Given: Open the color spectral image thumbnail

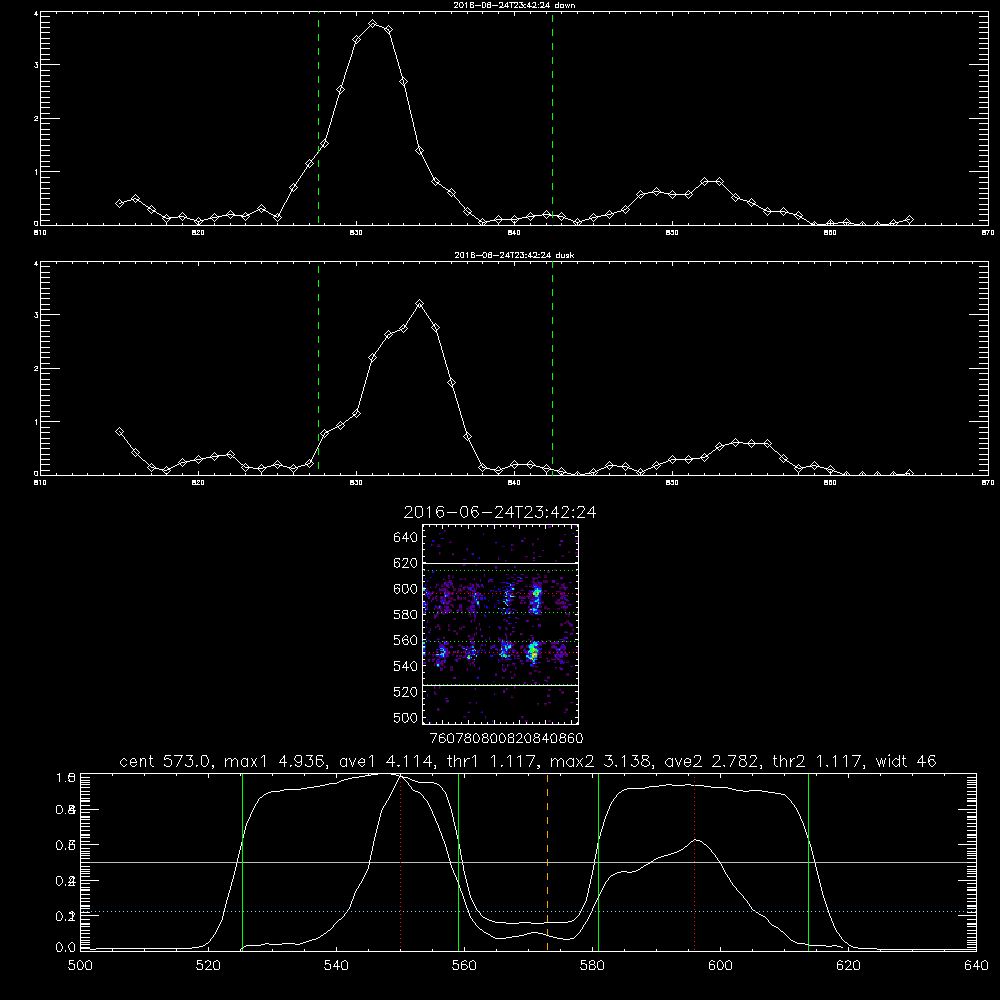Looking at the screenshot, I should [x=501, y=624].
